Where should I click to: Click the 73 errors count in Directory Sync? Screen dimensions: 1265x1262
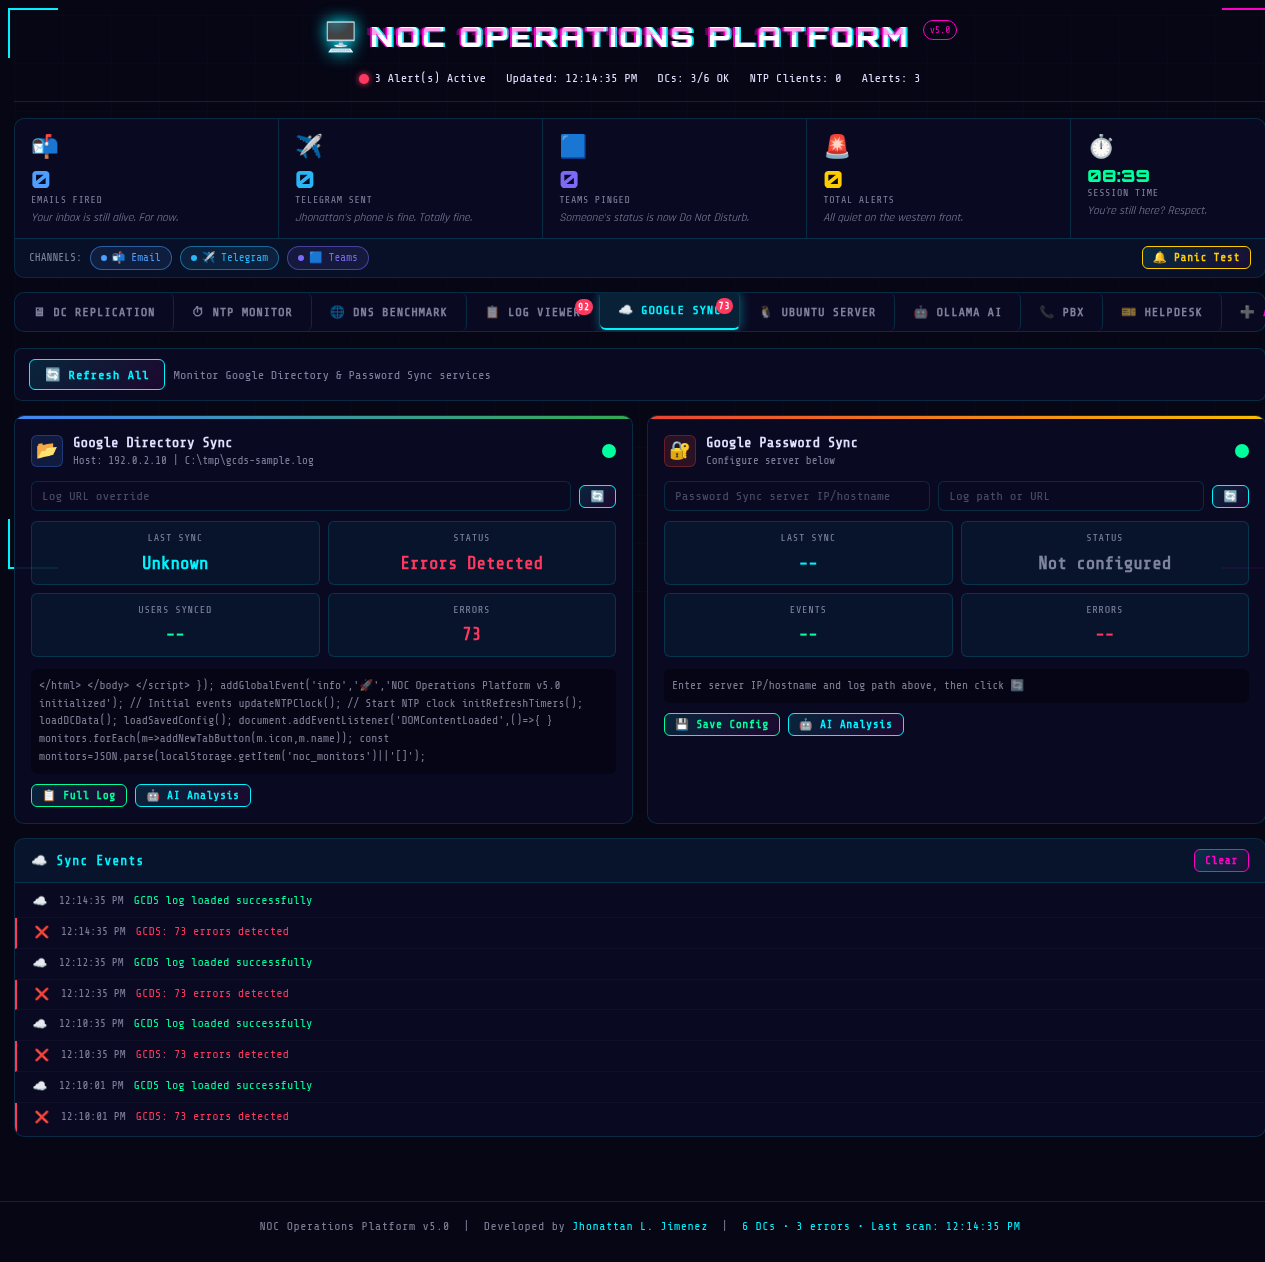[x=472, y=634]
